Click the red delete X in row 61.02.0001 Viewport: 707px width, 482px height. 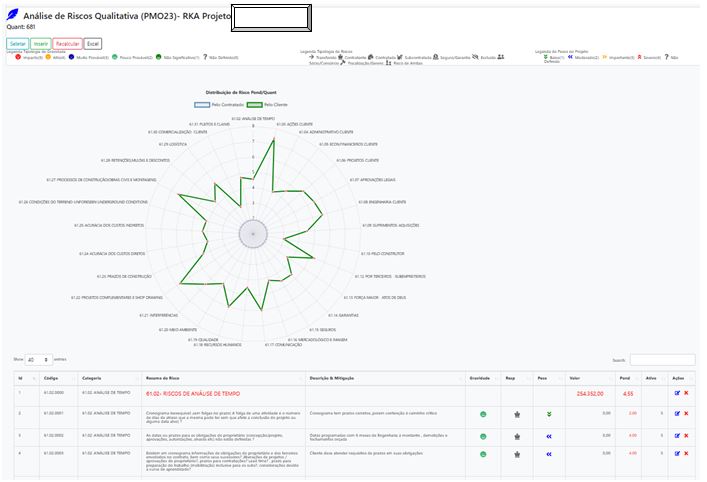686,413
